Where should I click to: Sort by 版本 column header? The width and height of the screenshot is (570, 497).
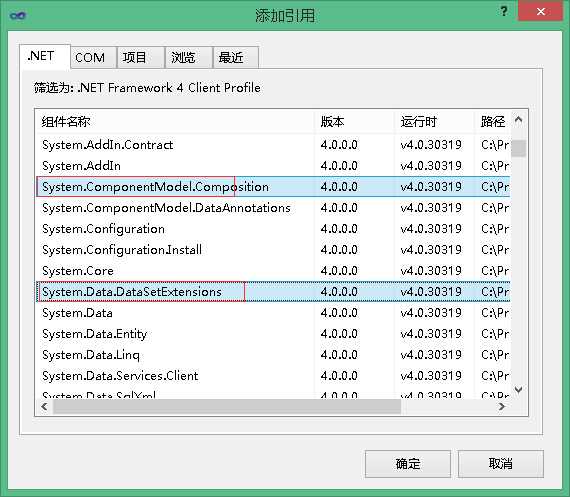click(355, 121)
